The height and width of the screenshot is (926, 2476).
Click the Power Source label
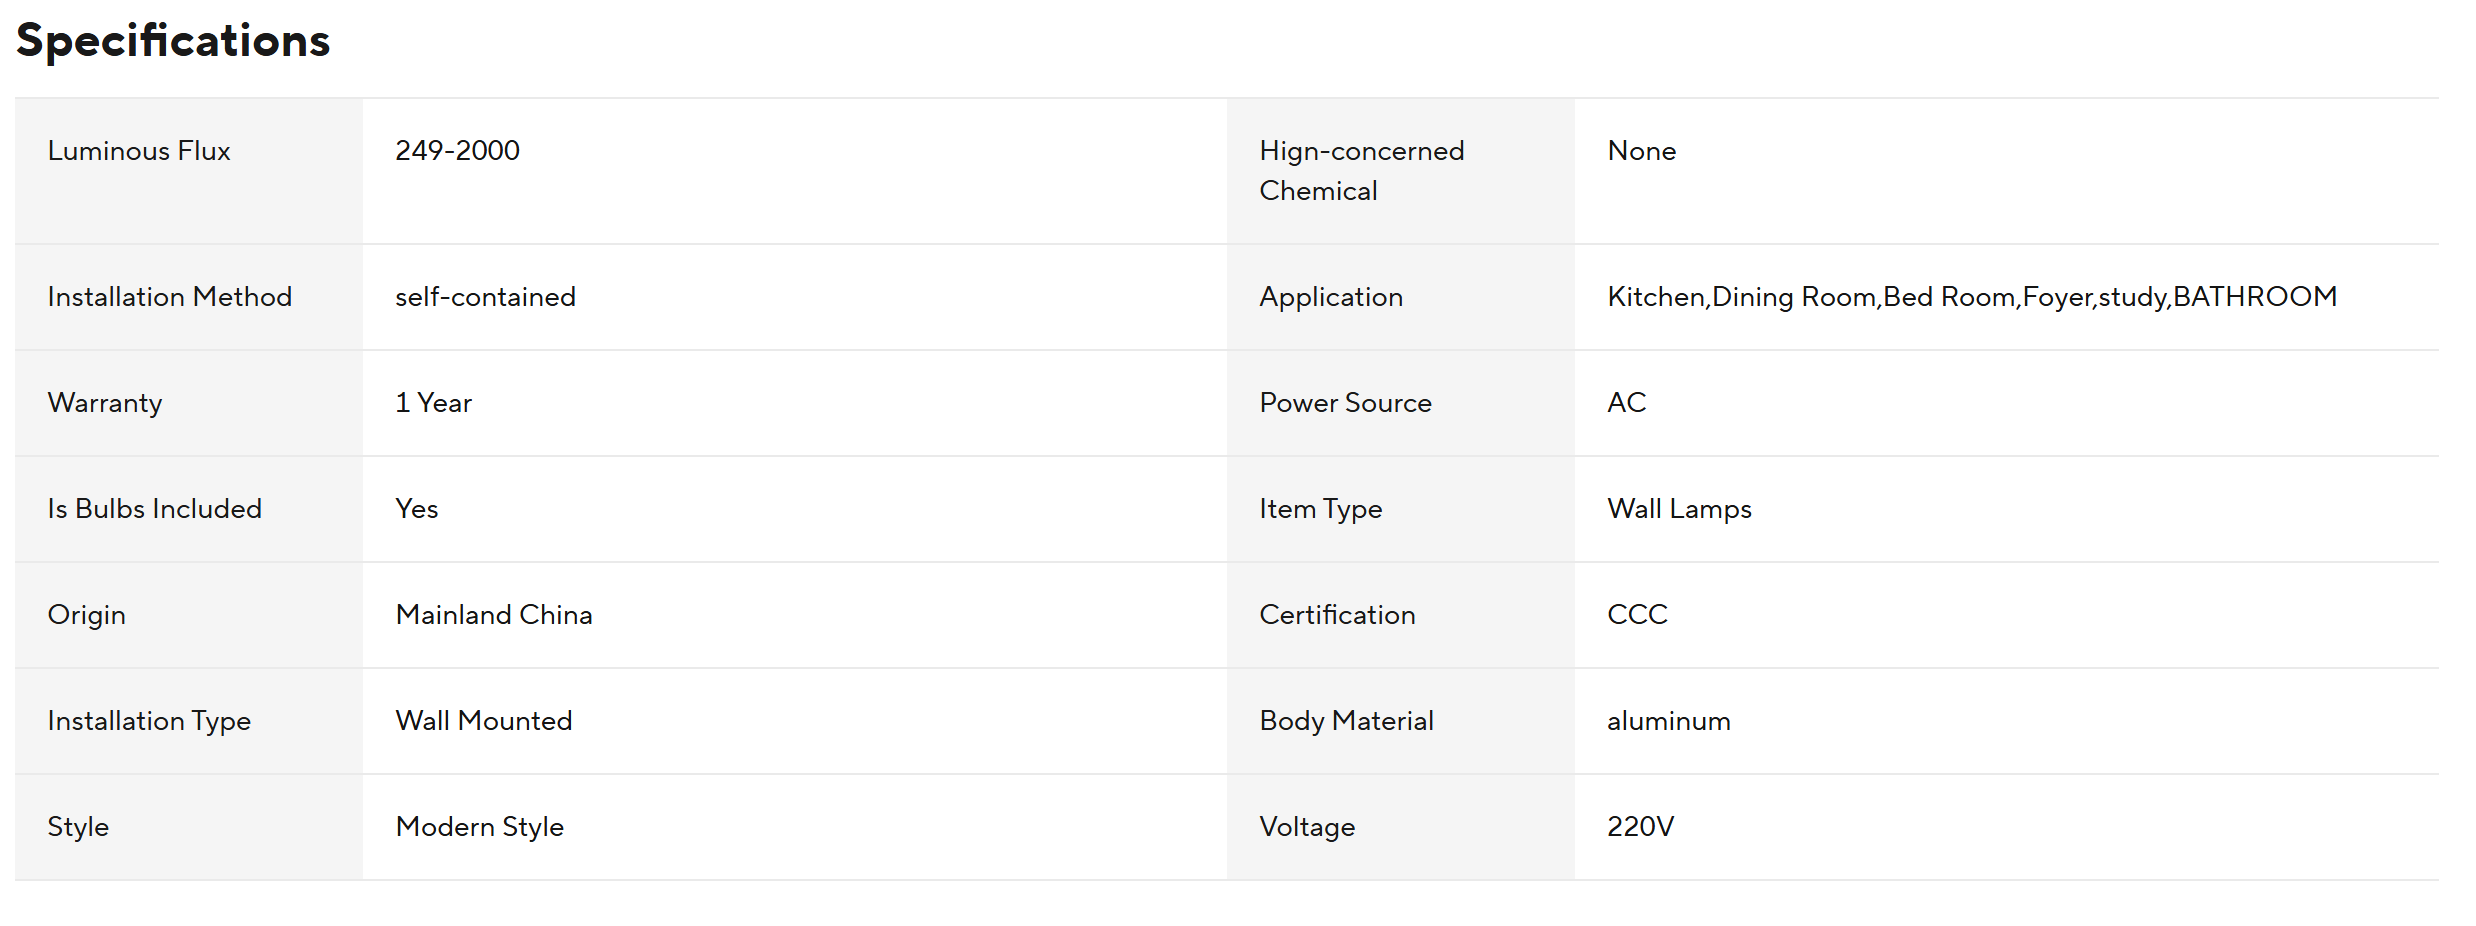pyautogui.click(x=1346, y=403)
